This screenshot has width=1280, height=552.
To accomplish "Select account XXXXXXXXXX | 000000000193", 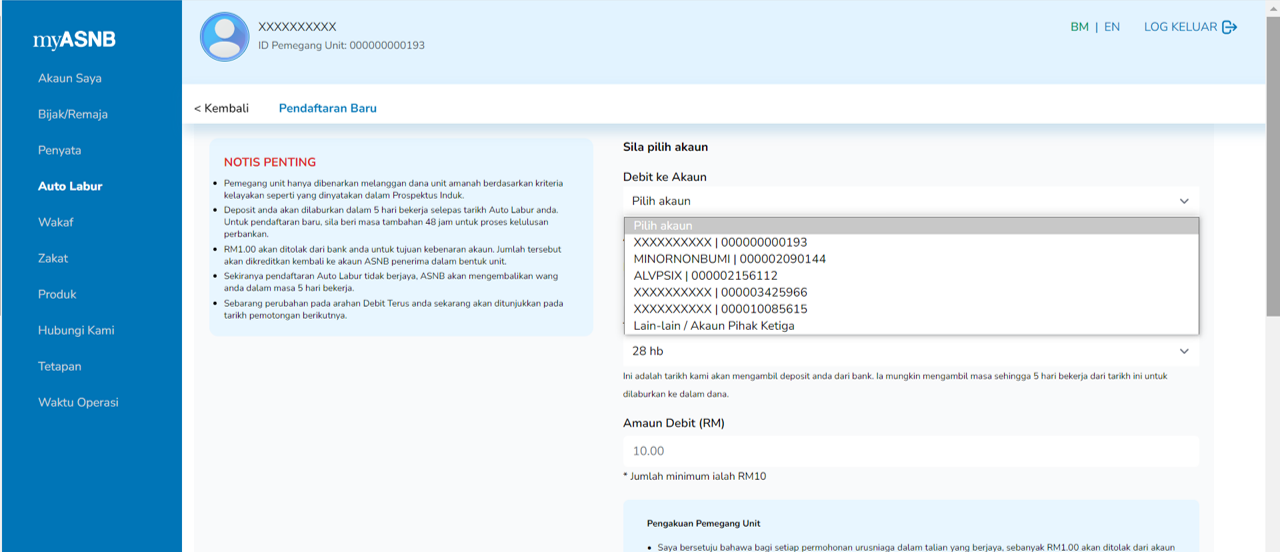I will click(911, 242).
